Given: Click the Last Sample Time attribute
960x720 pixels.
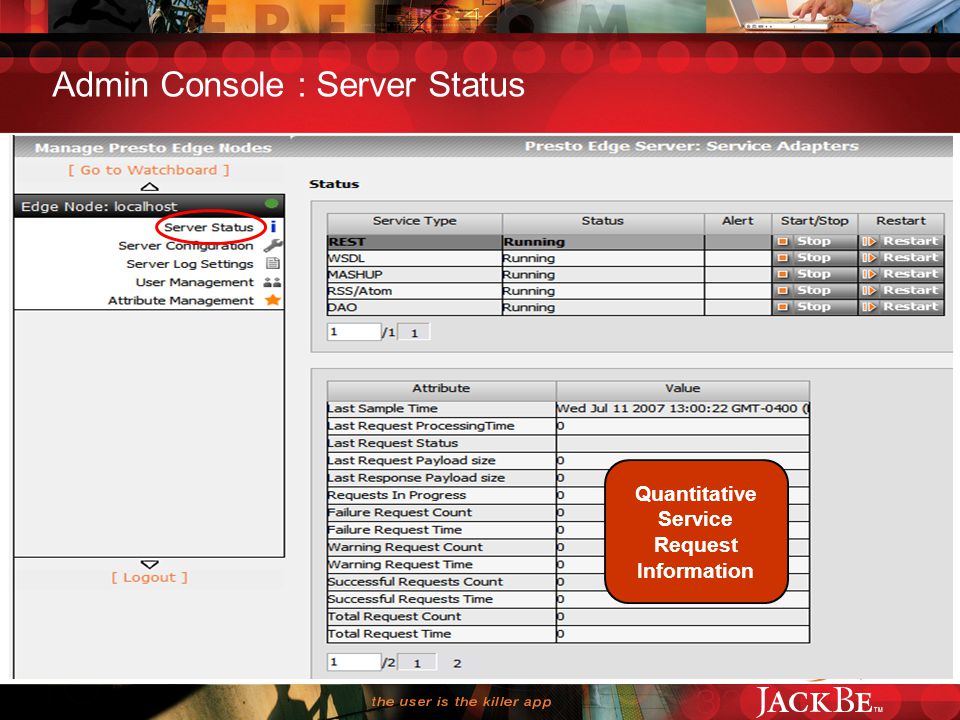Looking at the screenshot, I should pos(382,408).
